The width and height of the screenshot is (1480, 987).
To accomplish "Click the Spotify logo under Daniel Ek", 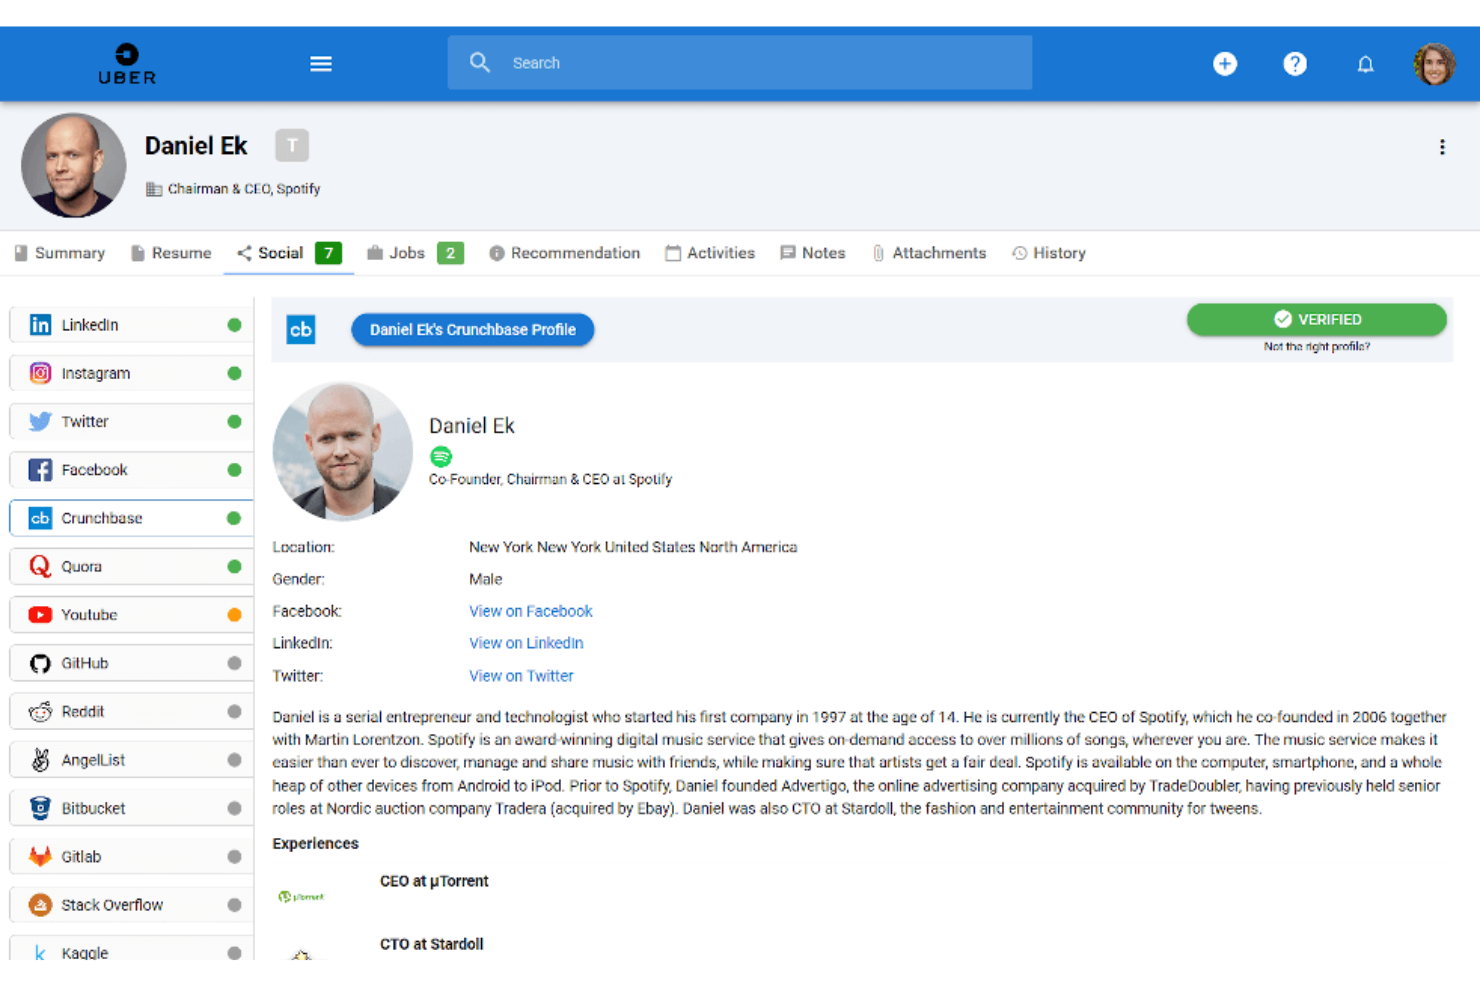I will 441,457.
